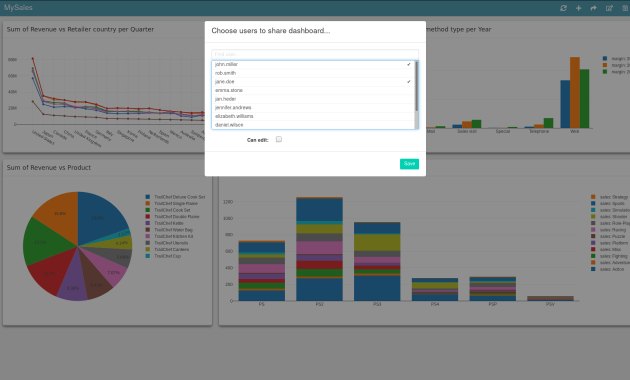Screen dimensions: 630x380
Task: Click the MySales title in header
Action: pyautogui.click(x=18, y=8)
